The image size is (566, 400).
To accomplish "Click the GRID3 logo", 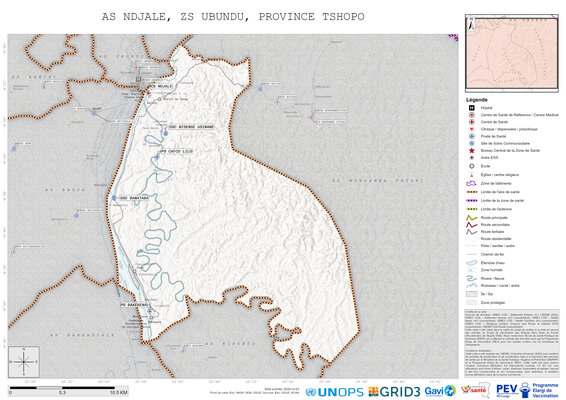I will point(394,392).
